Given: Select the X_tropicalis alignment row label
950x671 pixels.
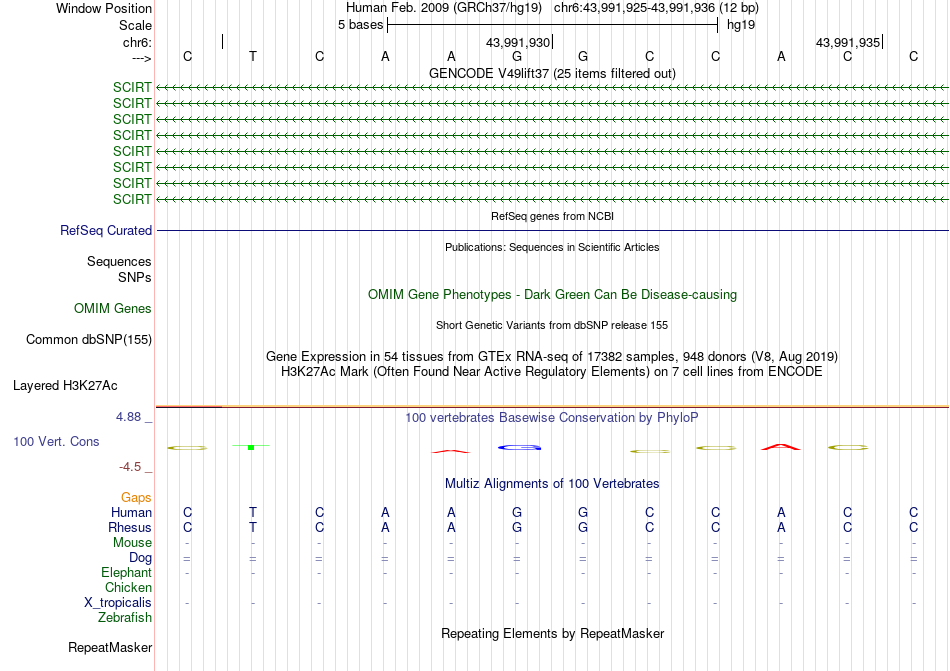Looking at the screenshot, I should coord(118,603).
